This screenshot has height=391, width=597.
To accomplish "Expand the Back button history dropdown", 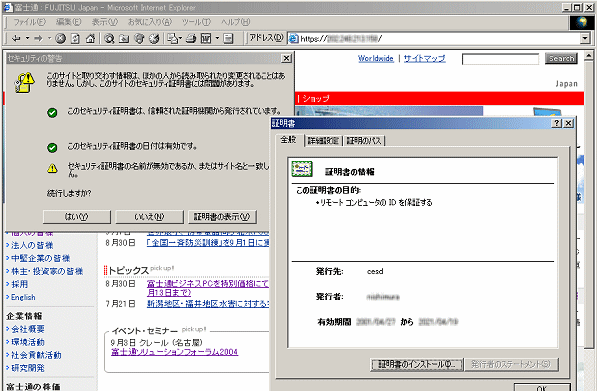I will click(27, 38).
